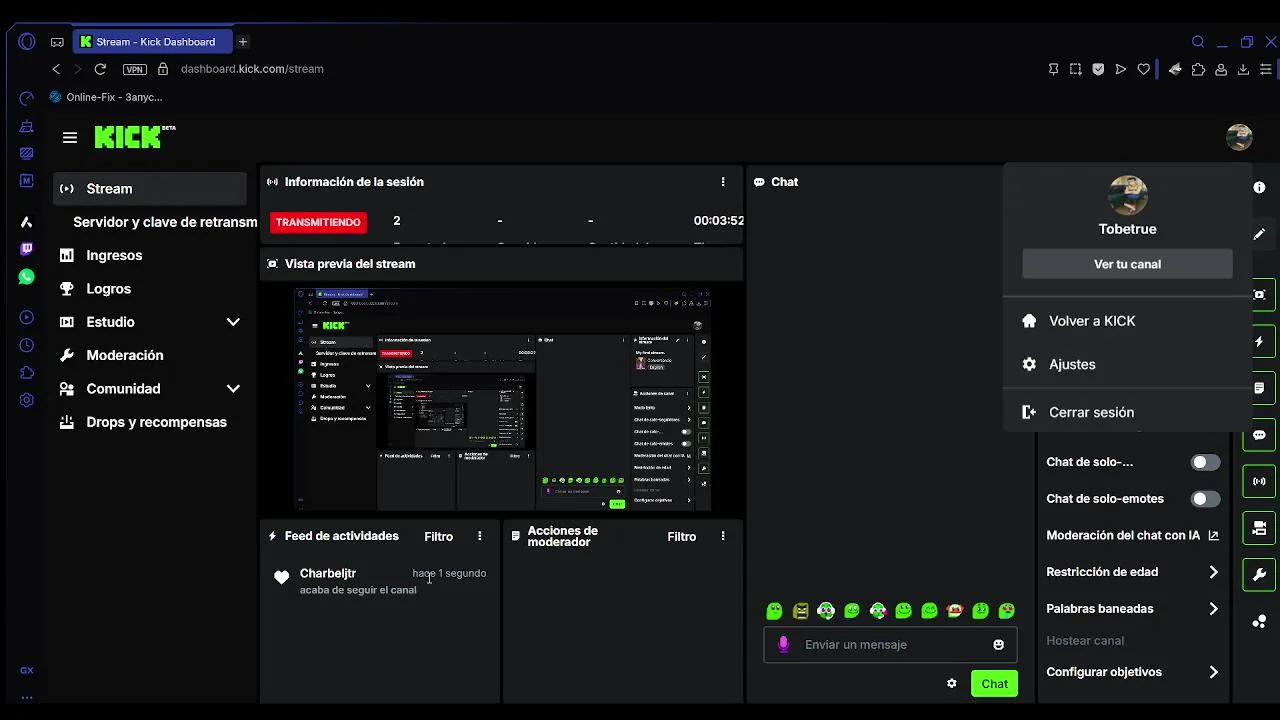Viewport: 1280px width, 720px height.
Task: Click the green Chat send button
Action: pyautogui.click(x=994, y=684)
